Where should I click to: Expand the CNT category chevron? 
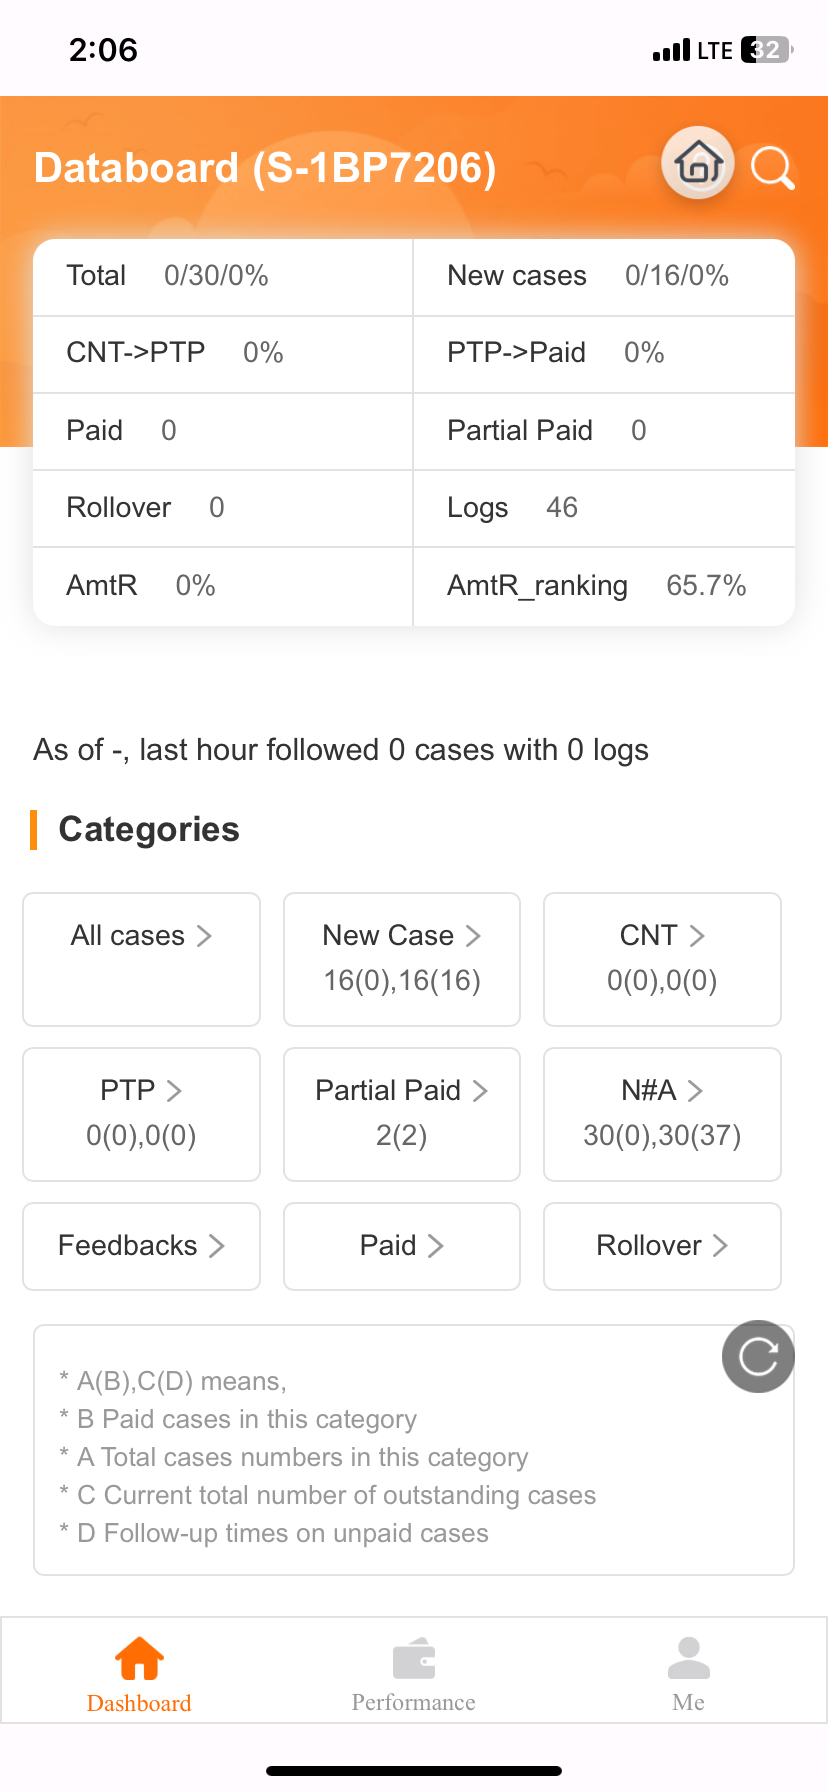(697, 936)
